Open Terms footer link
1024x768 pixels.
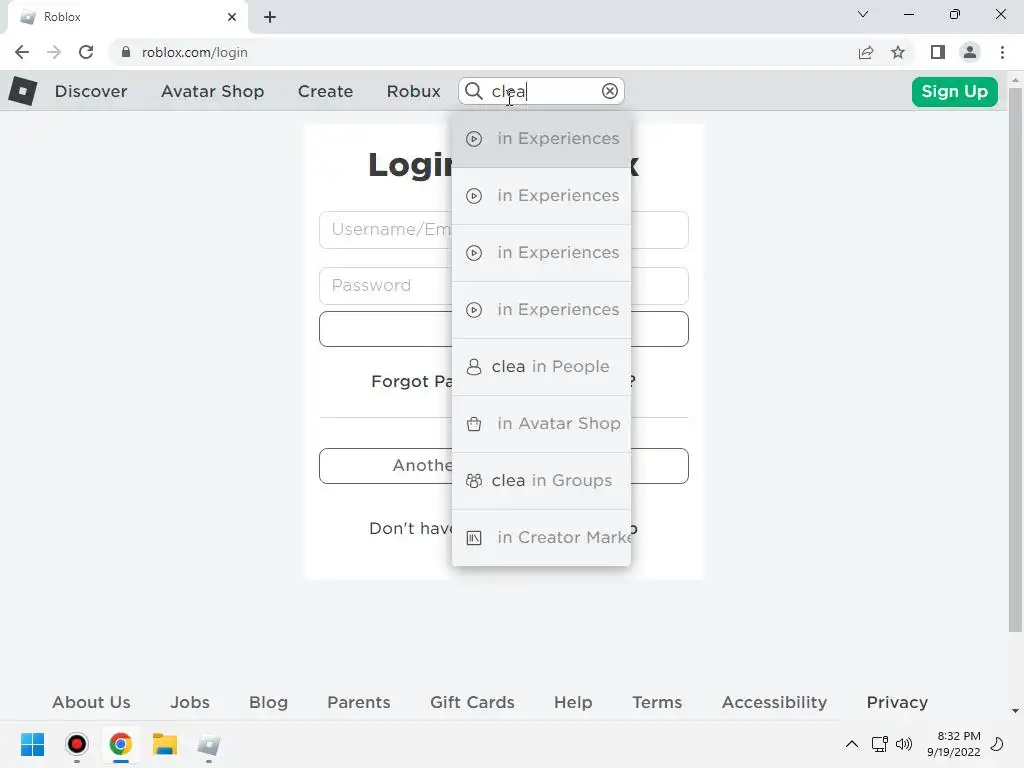(x=657, y=702)
